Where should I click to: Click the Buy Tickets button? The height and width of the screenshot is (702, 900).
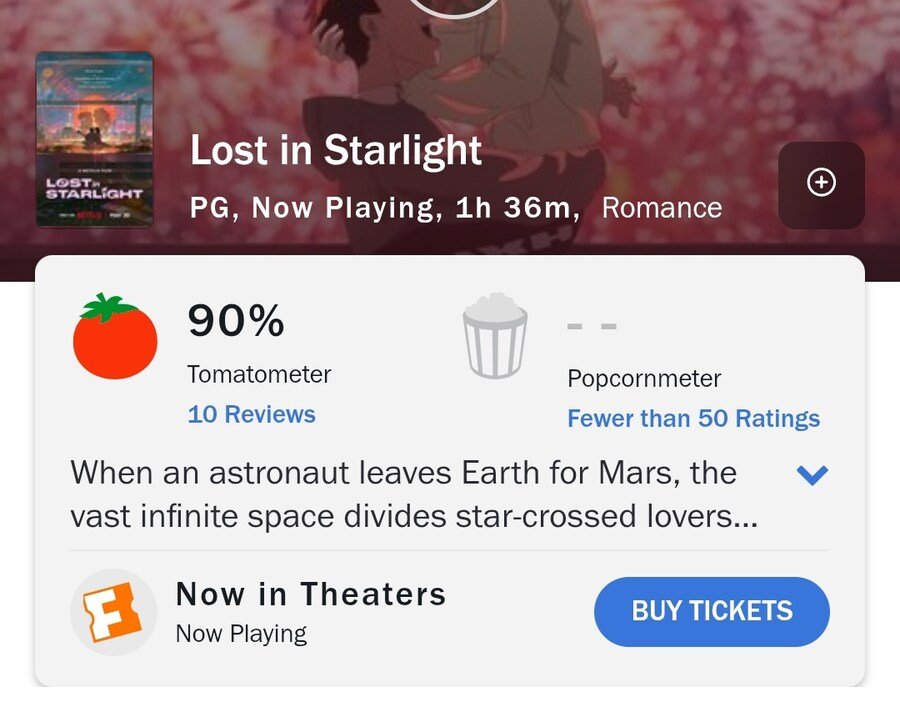[x=712, y=611]
